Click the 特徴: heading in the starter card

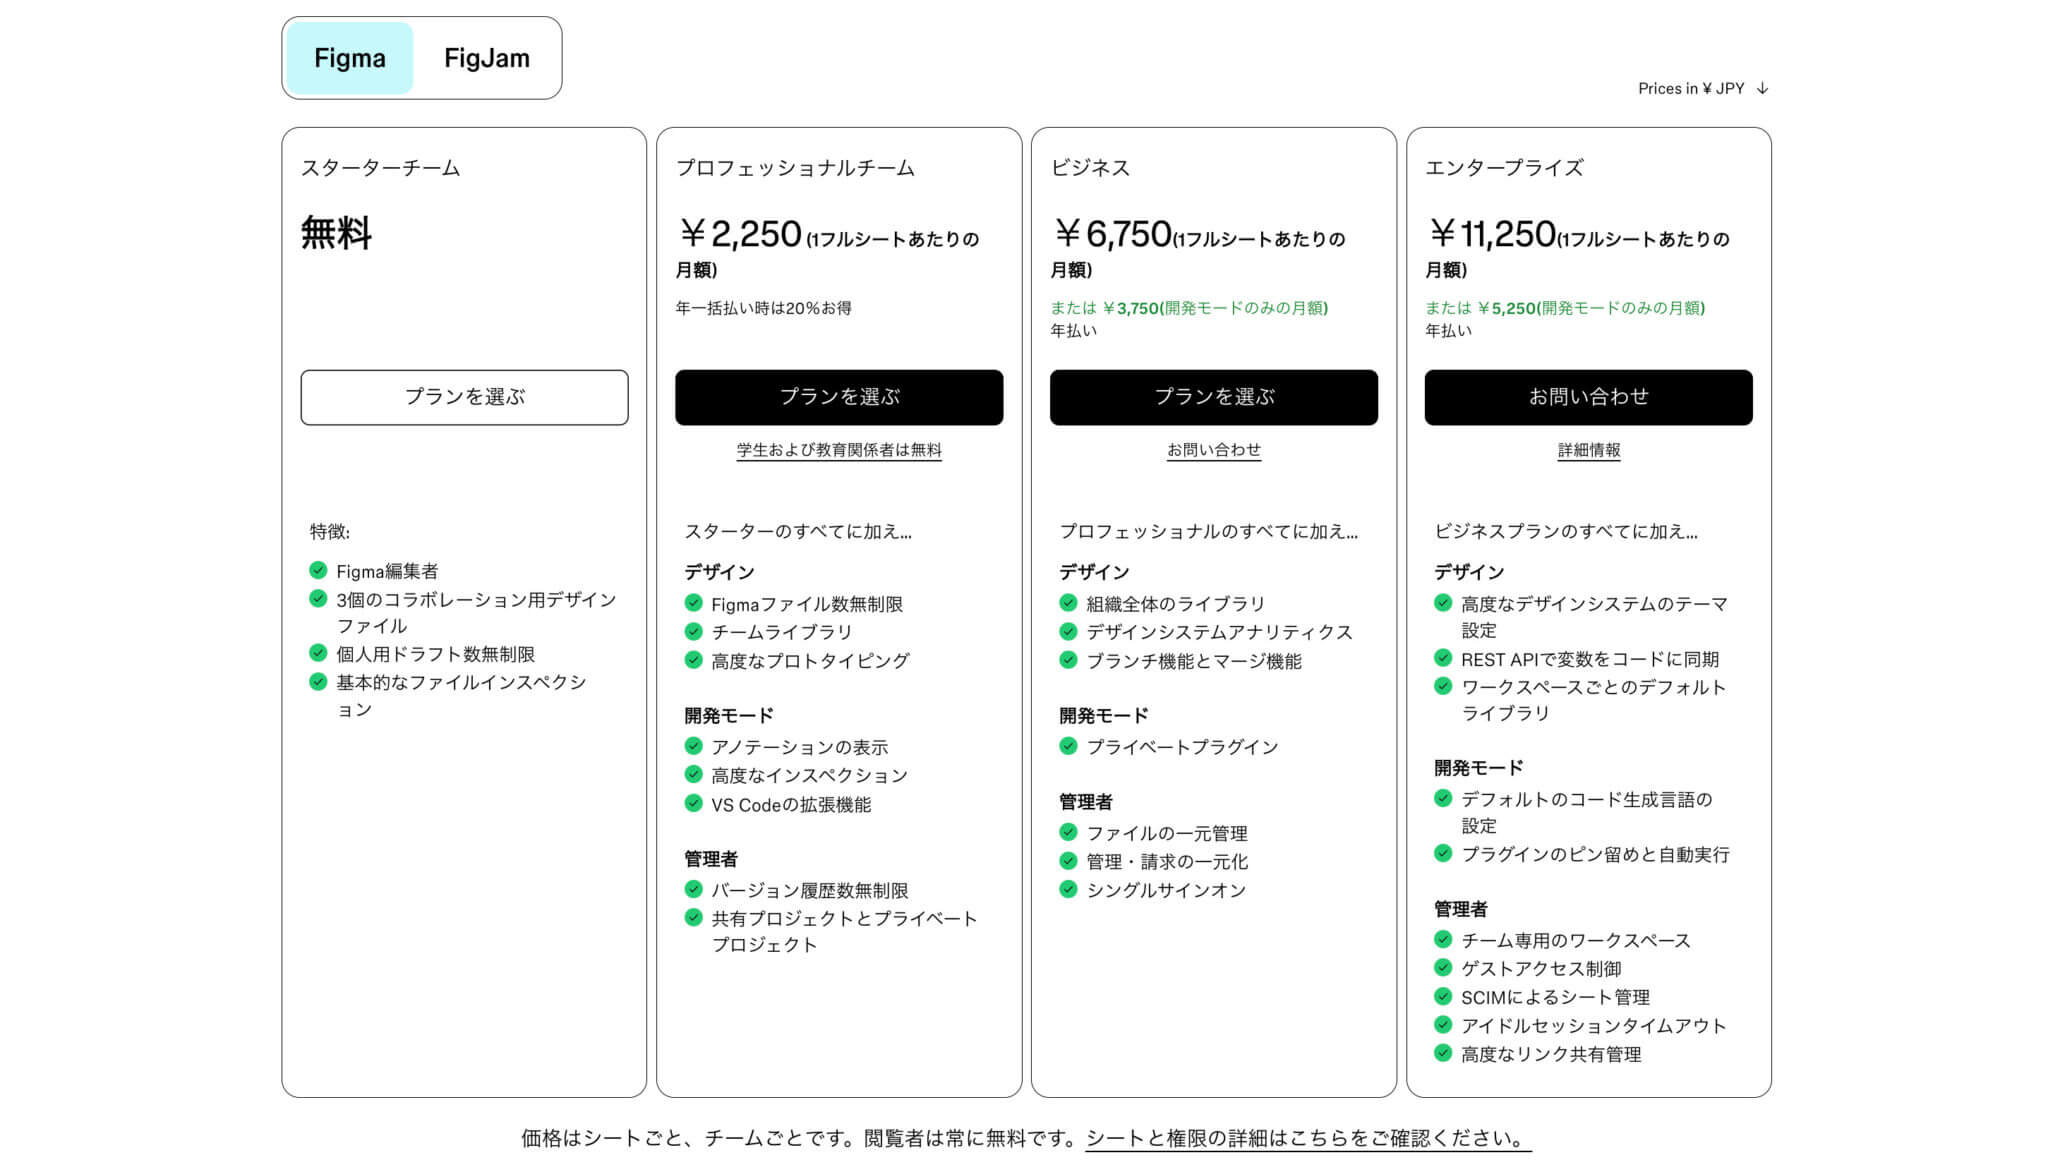pos(330,532)
